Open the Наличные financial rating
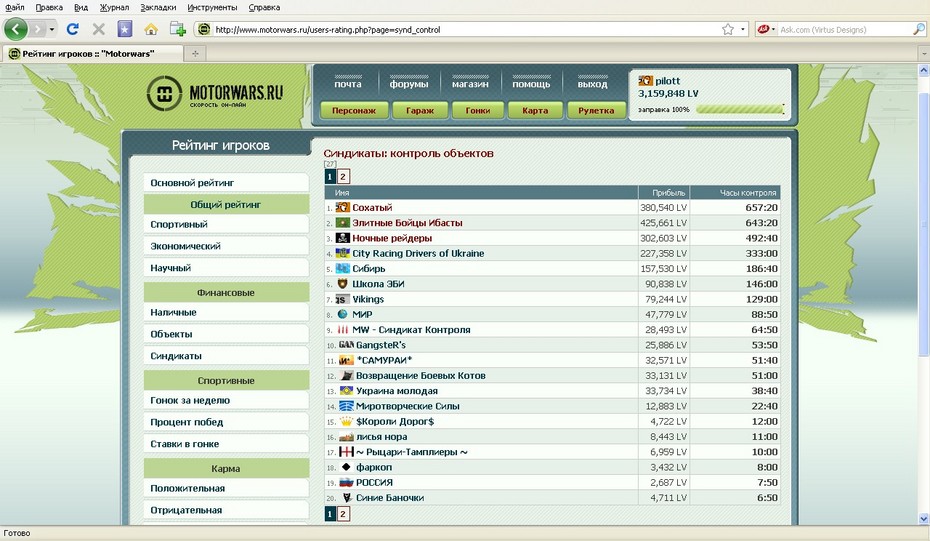Viewport: 930px width, 541px height. pyautogui.click(x=226, y=312)
